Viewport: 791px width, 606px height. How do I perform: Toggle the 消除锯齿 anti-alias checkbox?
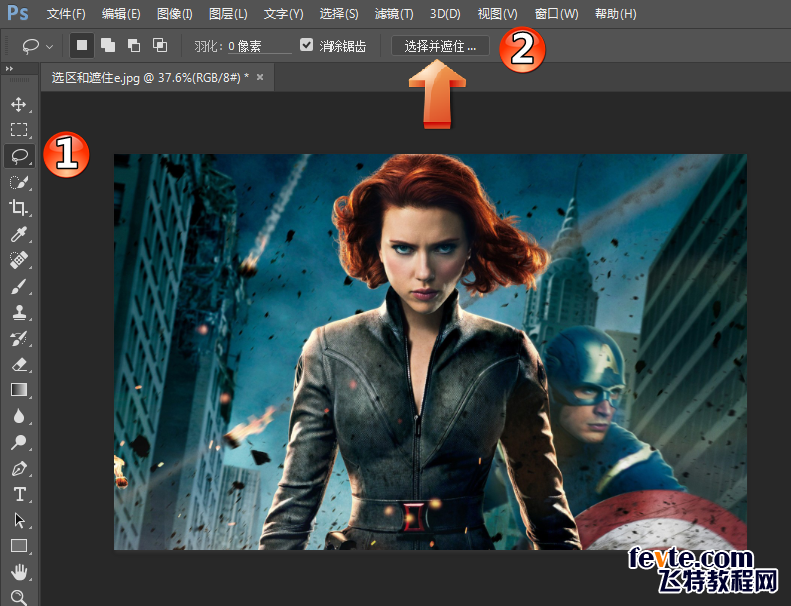(x=306, y=45)
